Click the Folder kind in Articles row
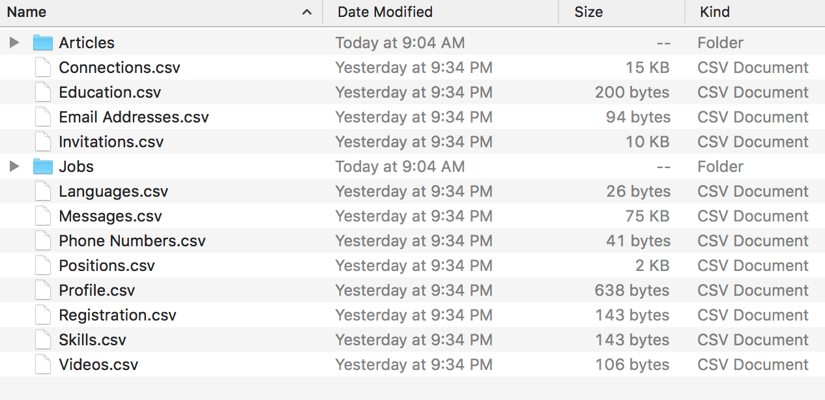This screenshot has height=400, width=825. tap(720, 43)
